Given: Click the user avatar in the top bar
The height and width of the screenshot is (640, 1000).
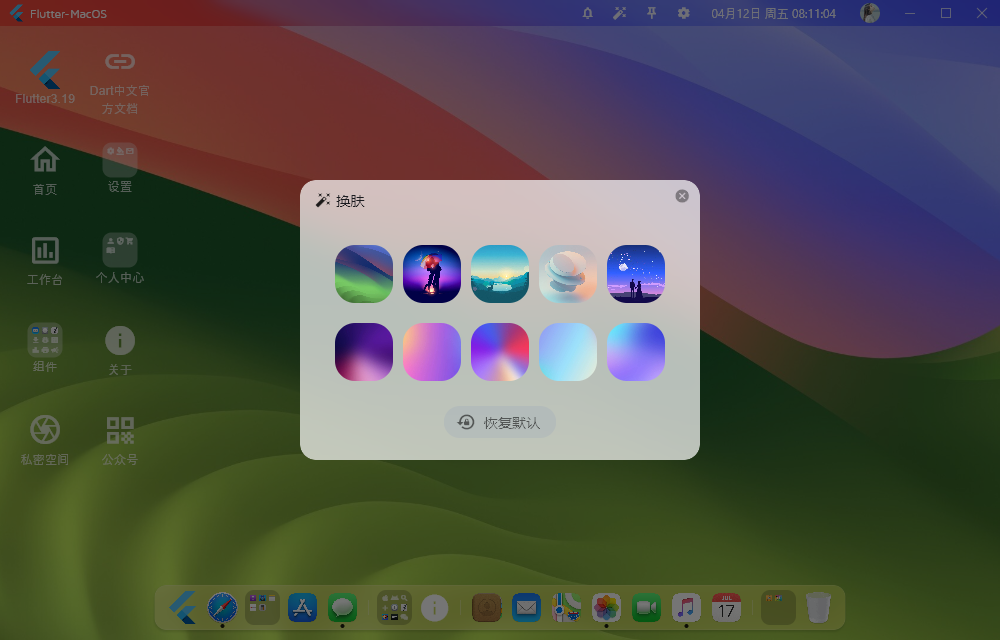Looking at the screenshot, I should point(868,13).
